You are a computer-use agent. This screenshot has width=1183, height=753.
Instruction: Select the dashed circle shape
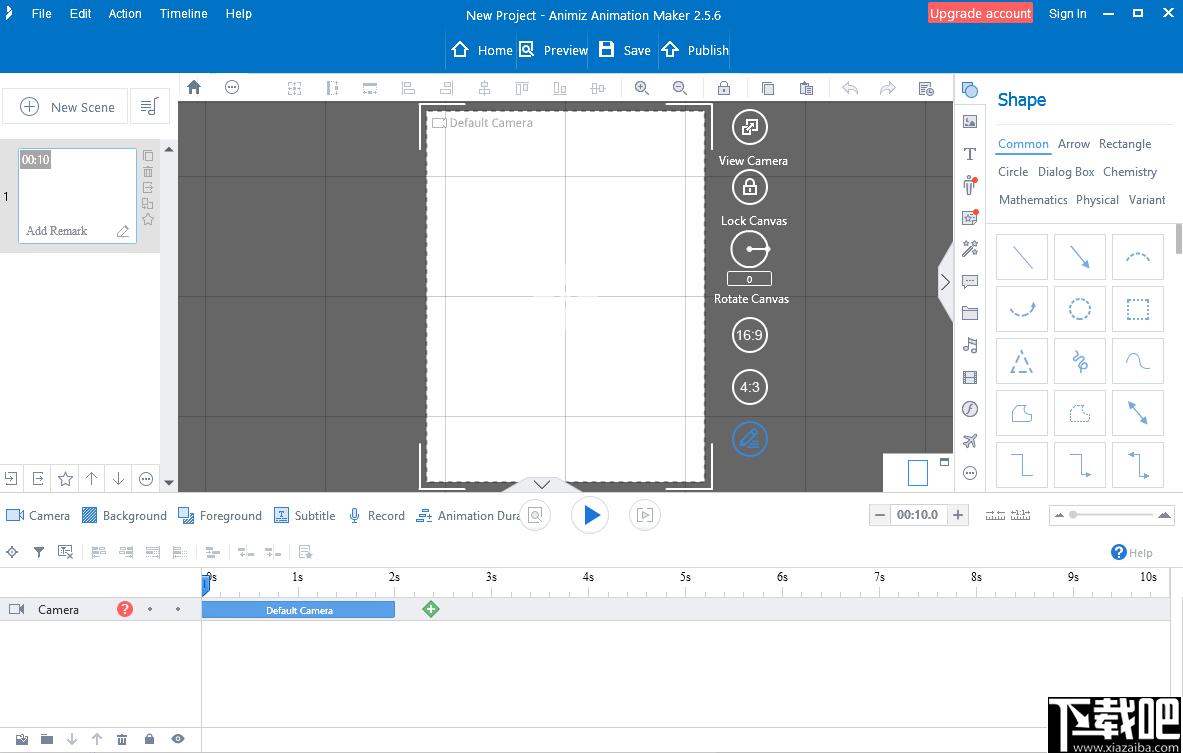point(1080,309)
